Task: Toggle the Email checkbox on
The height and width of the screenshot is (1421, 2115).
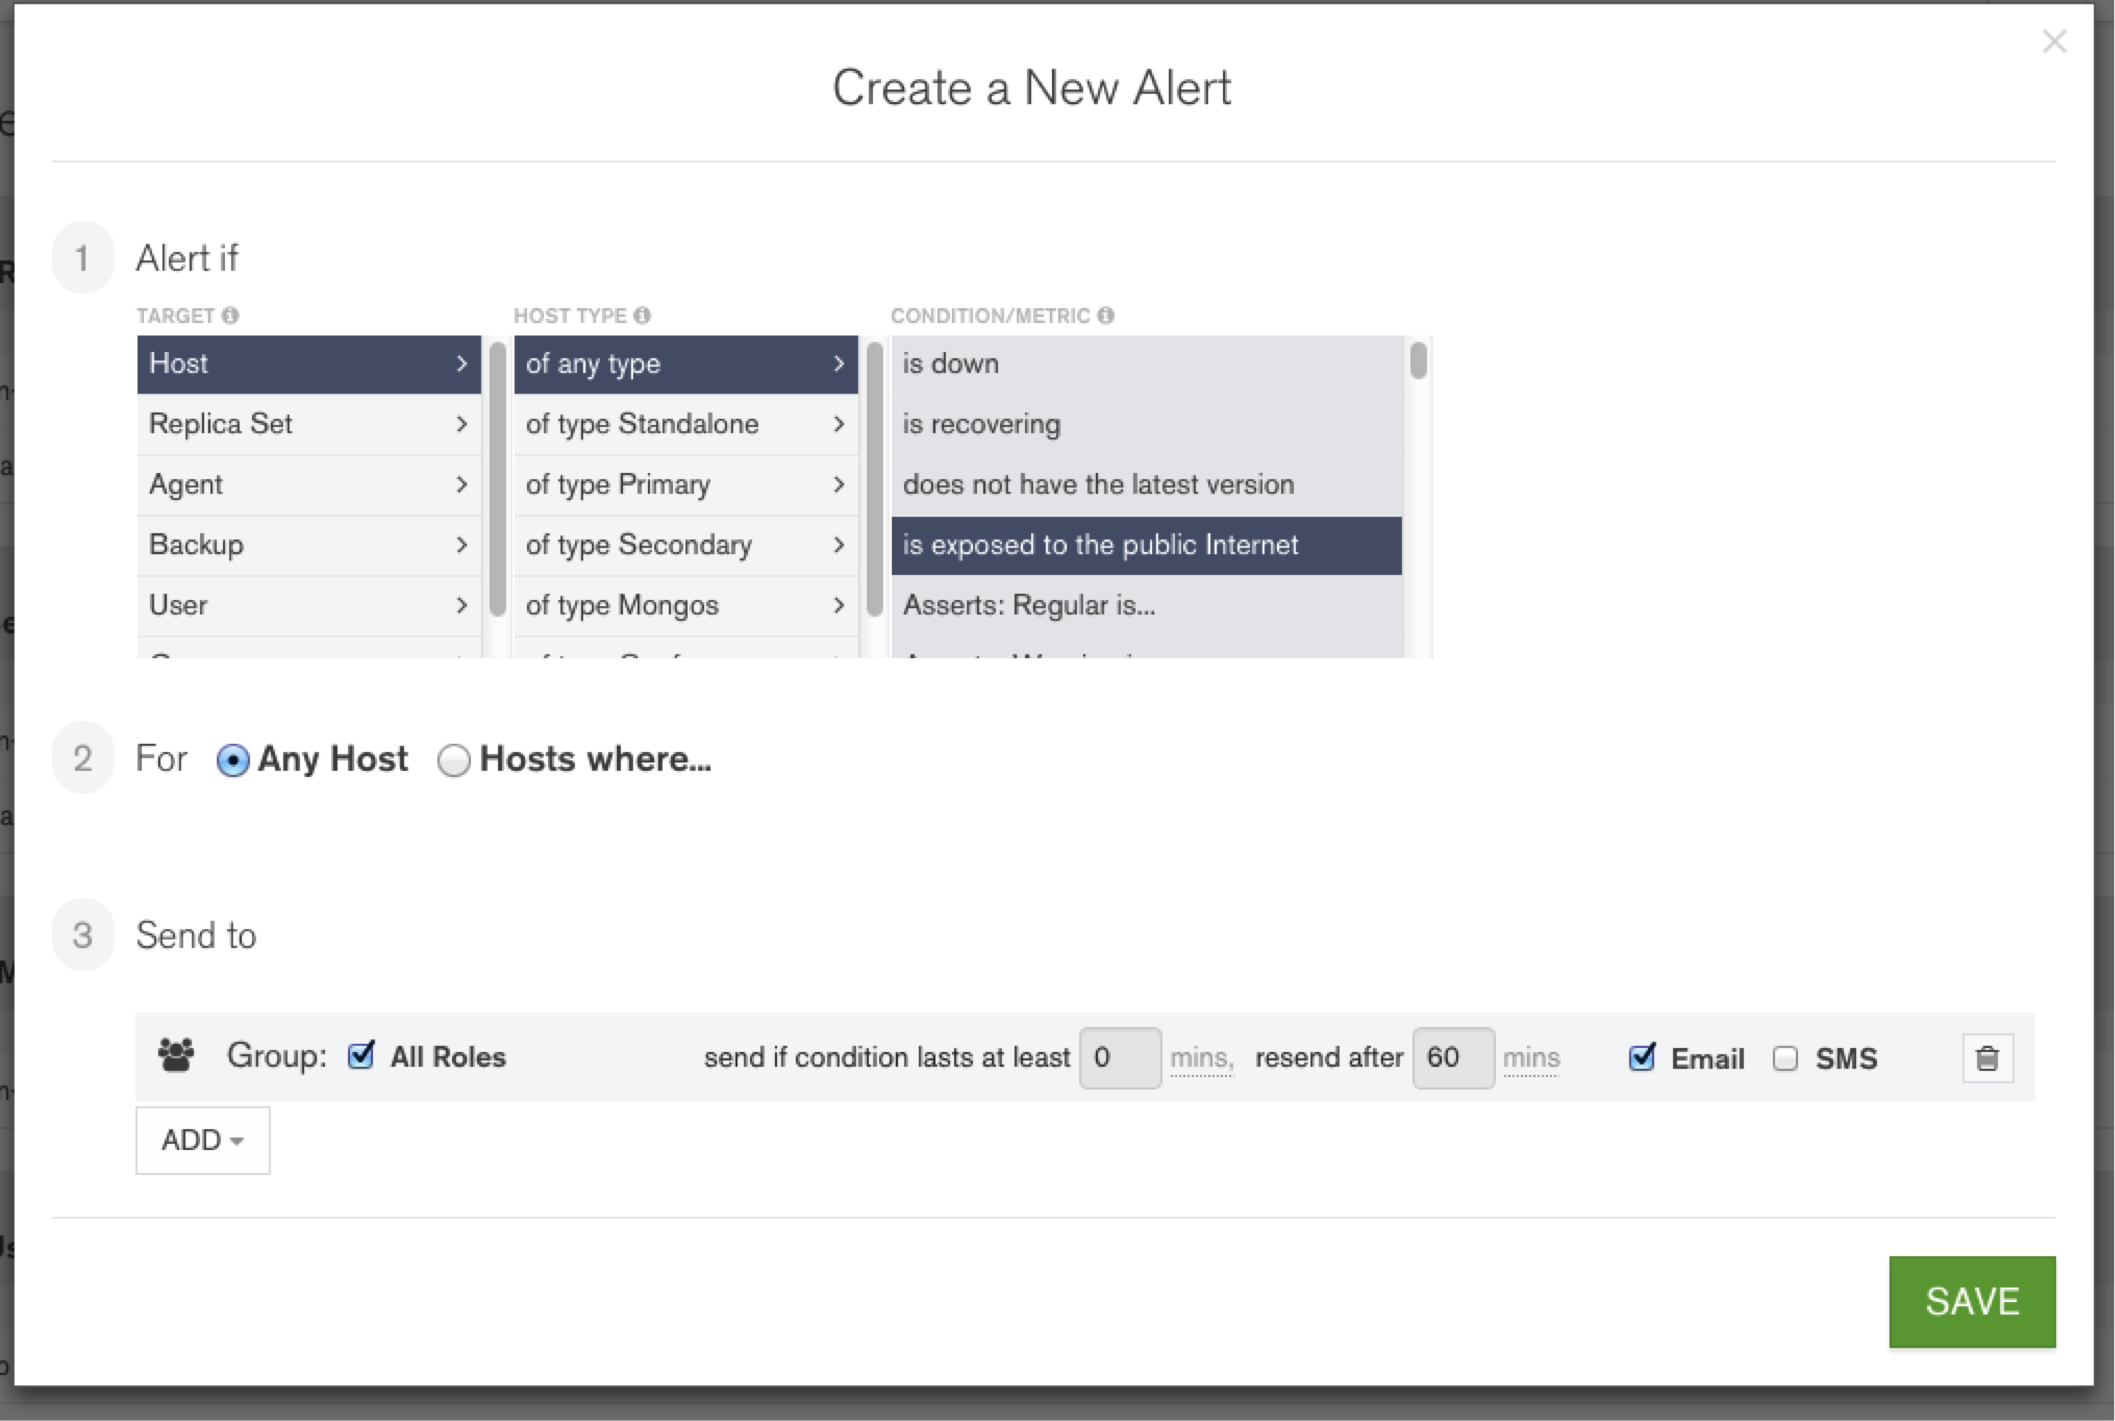Action: click(1644, 1056)
